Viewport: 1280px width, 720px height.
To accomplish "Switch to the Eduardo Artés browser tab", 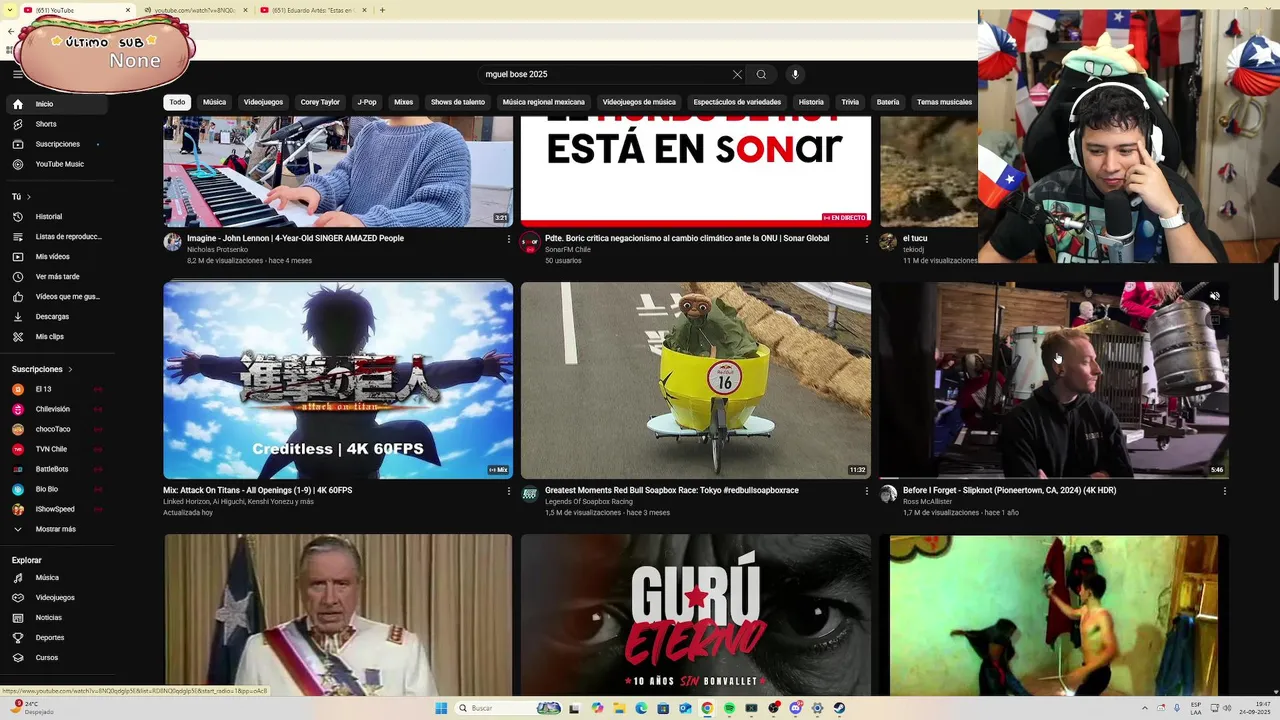I will [314, 10].
